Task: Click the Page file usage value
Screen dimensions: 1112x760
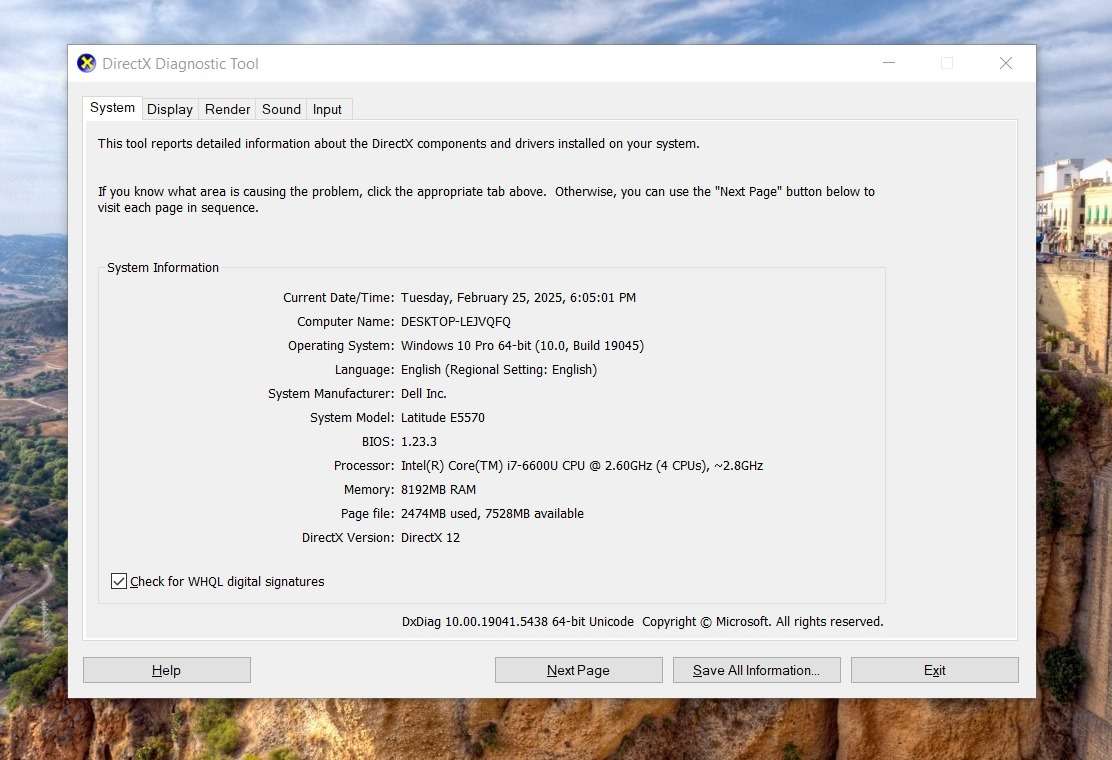Action: point(492,514)
